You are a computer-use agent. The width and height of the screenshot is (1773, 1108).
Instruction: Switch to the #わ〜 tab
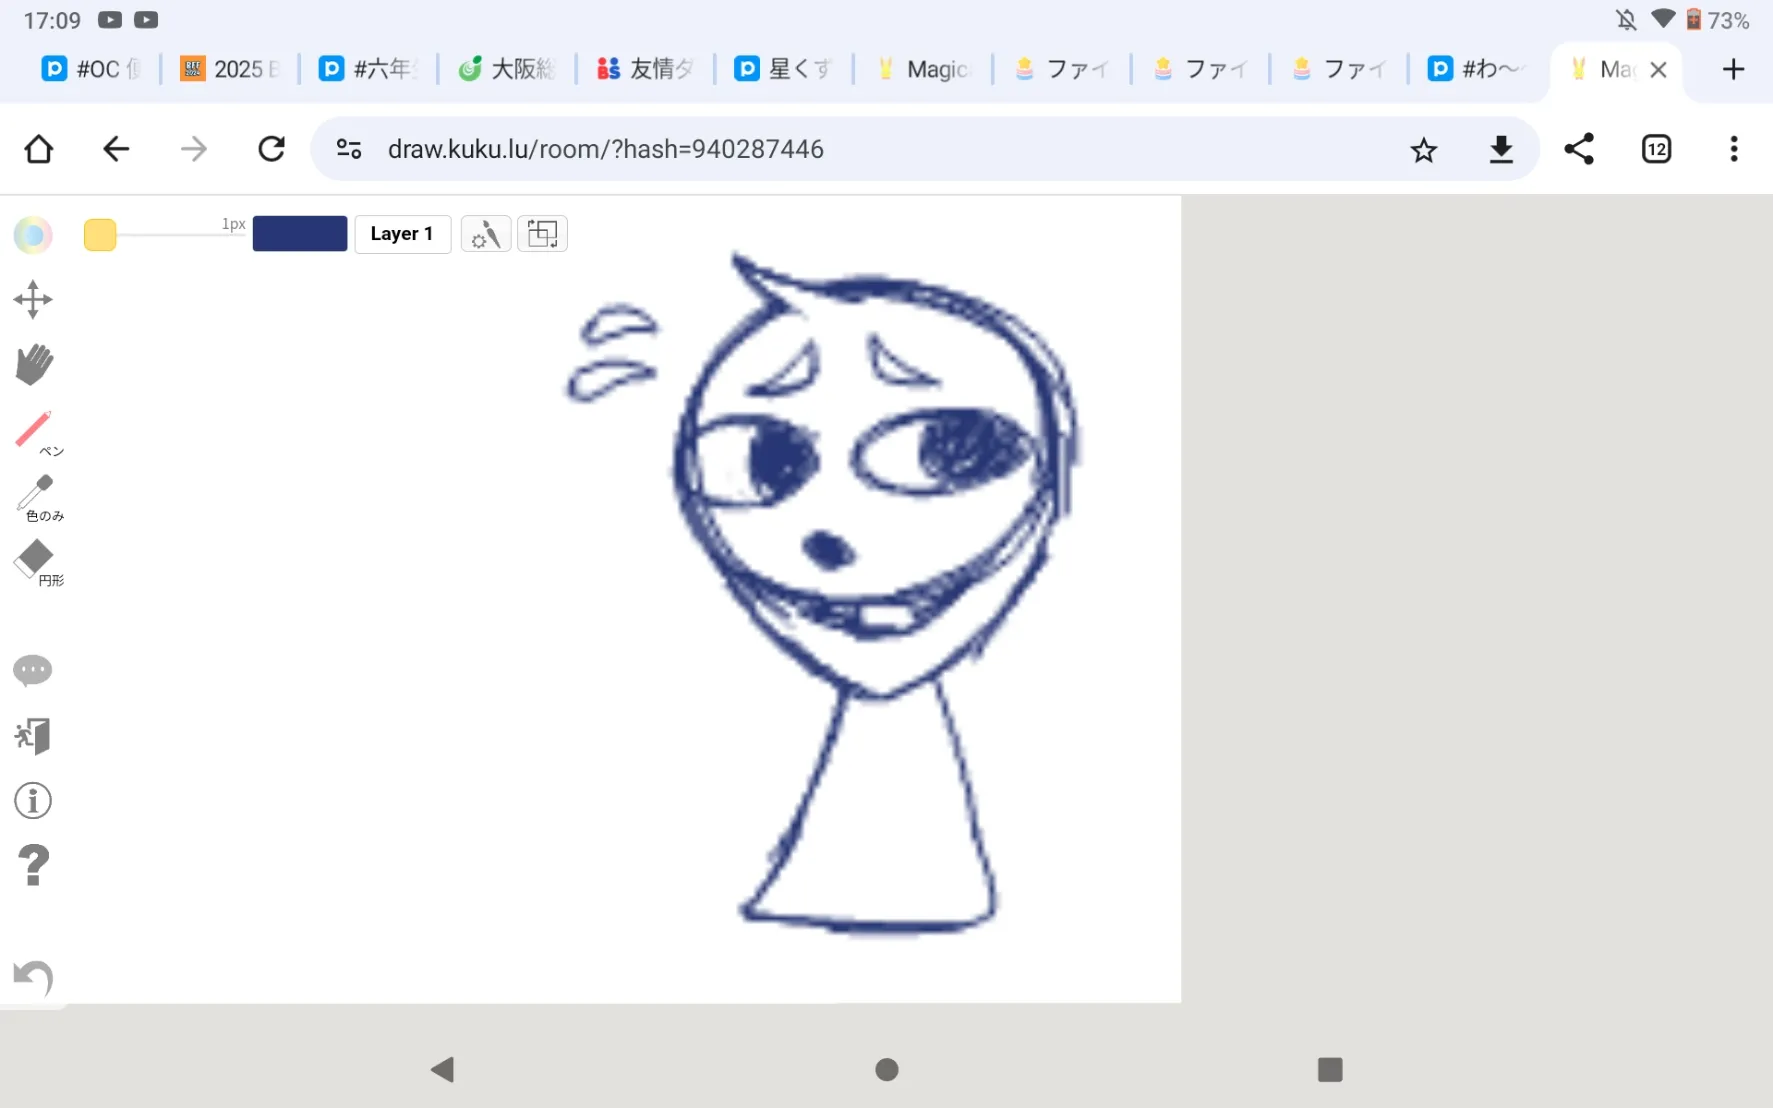(x=1477, y=69)
